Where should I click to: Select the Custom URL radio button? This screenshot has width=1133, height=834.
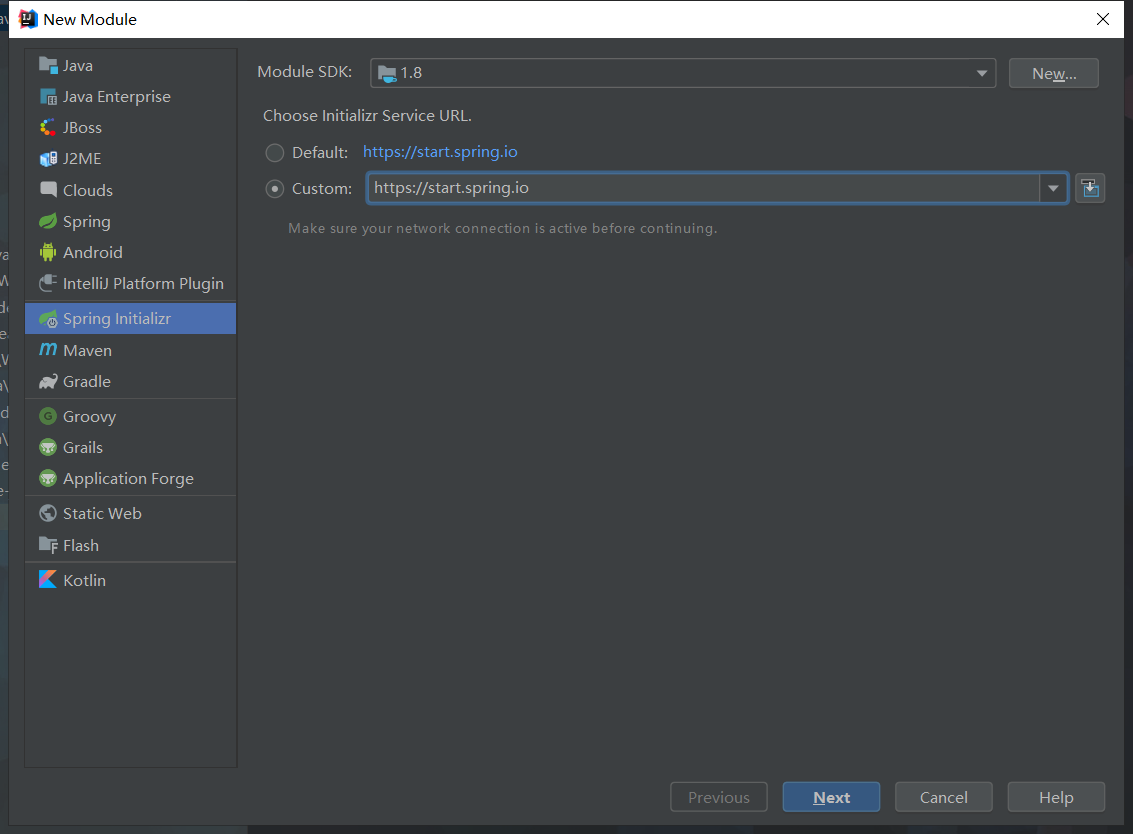click(x=275, y=189)
